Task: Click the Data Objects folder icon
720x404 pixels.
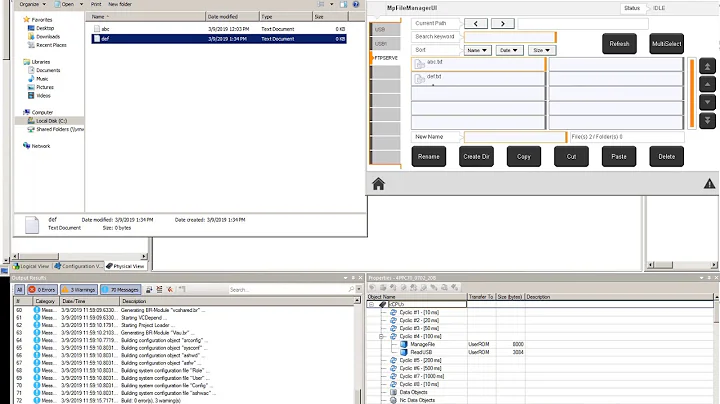Action: click(394, 392)
